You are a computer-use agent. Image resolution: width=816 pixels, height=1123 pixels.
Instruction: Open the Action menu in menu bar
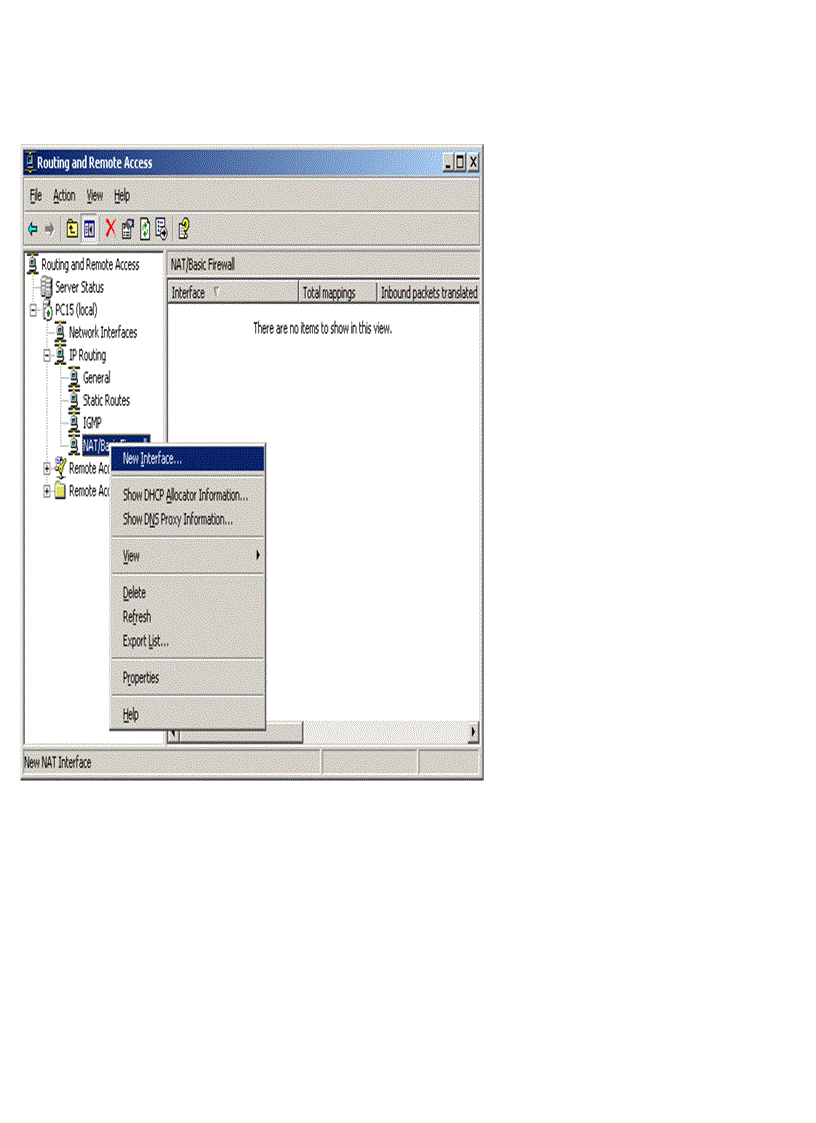(64, 196)
